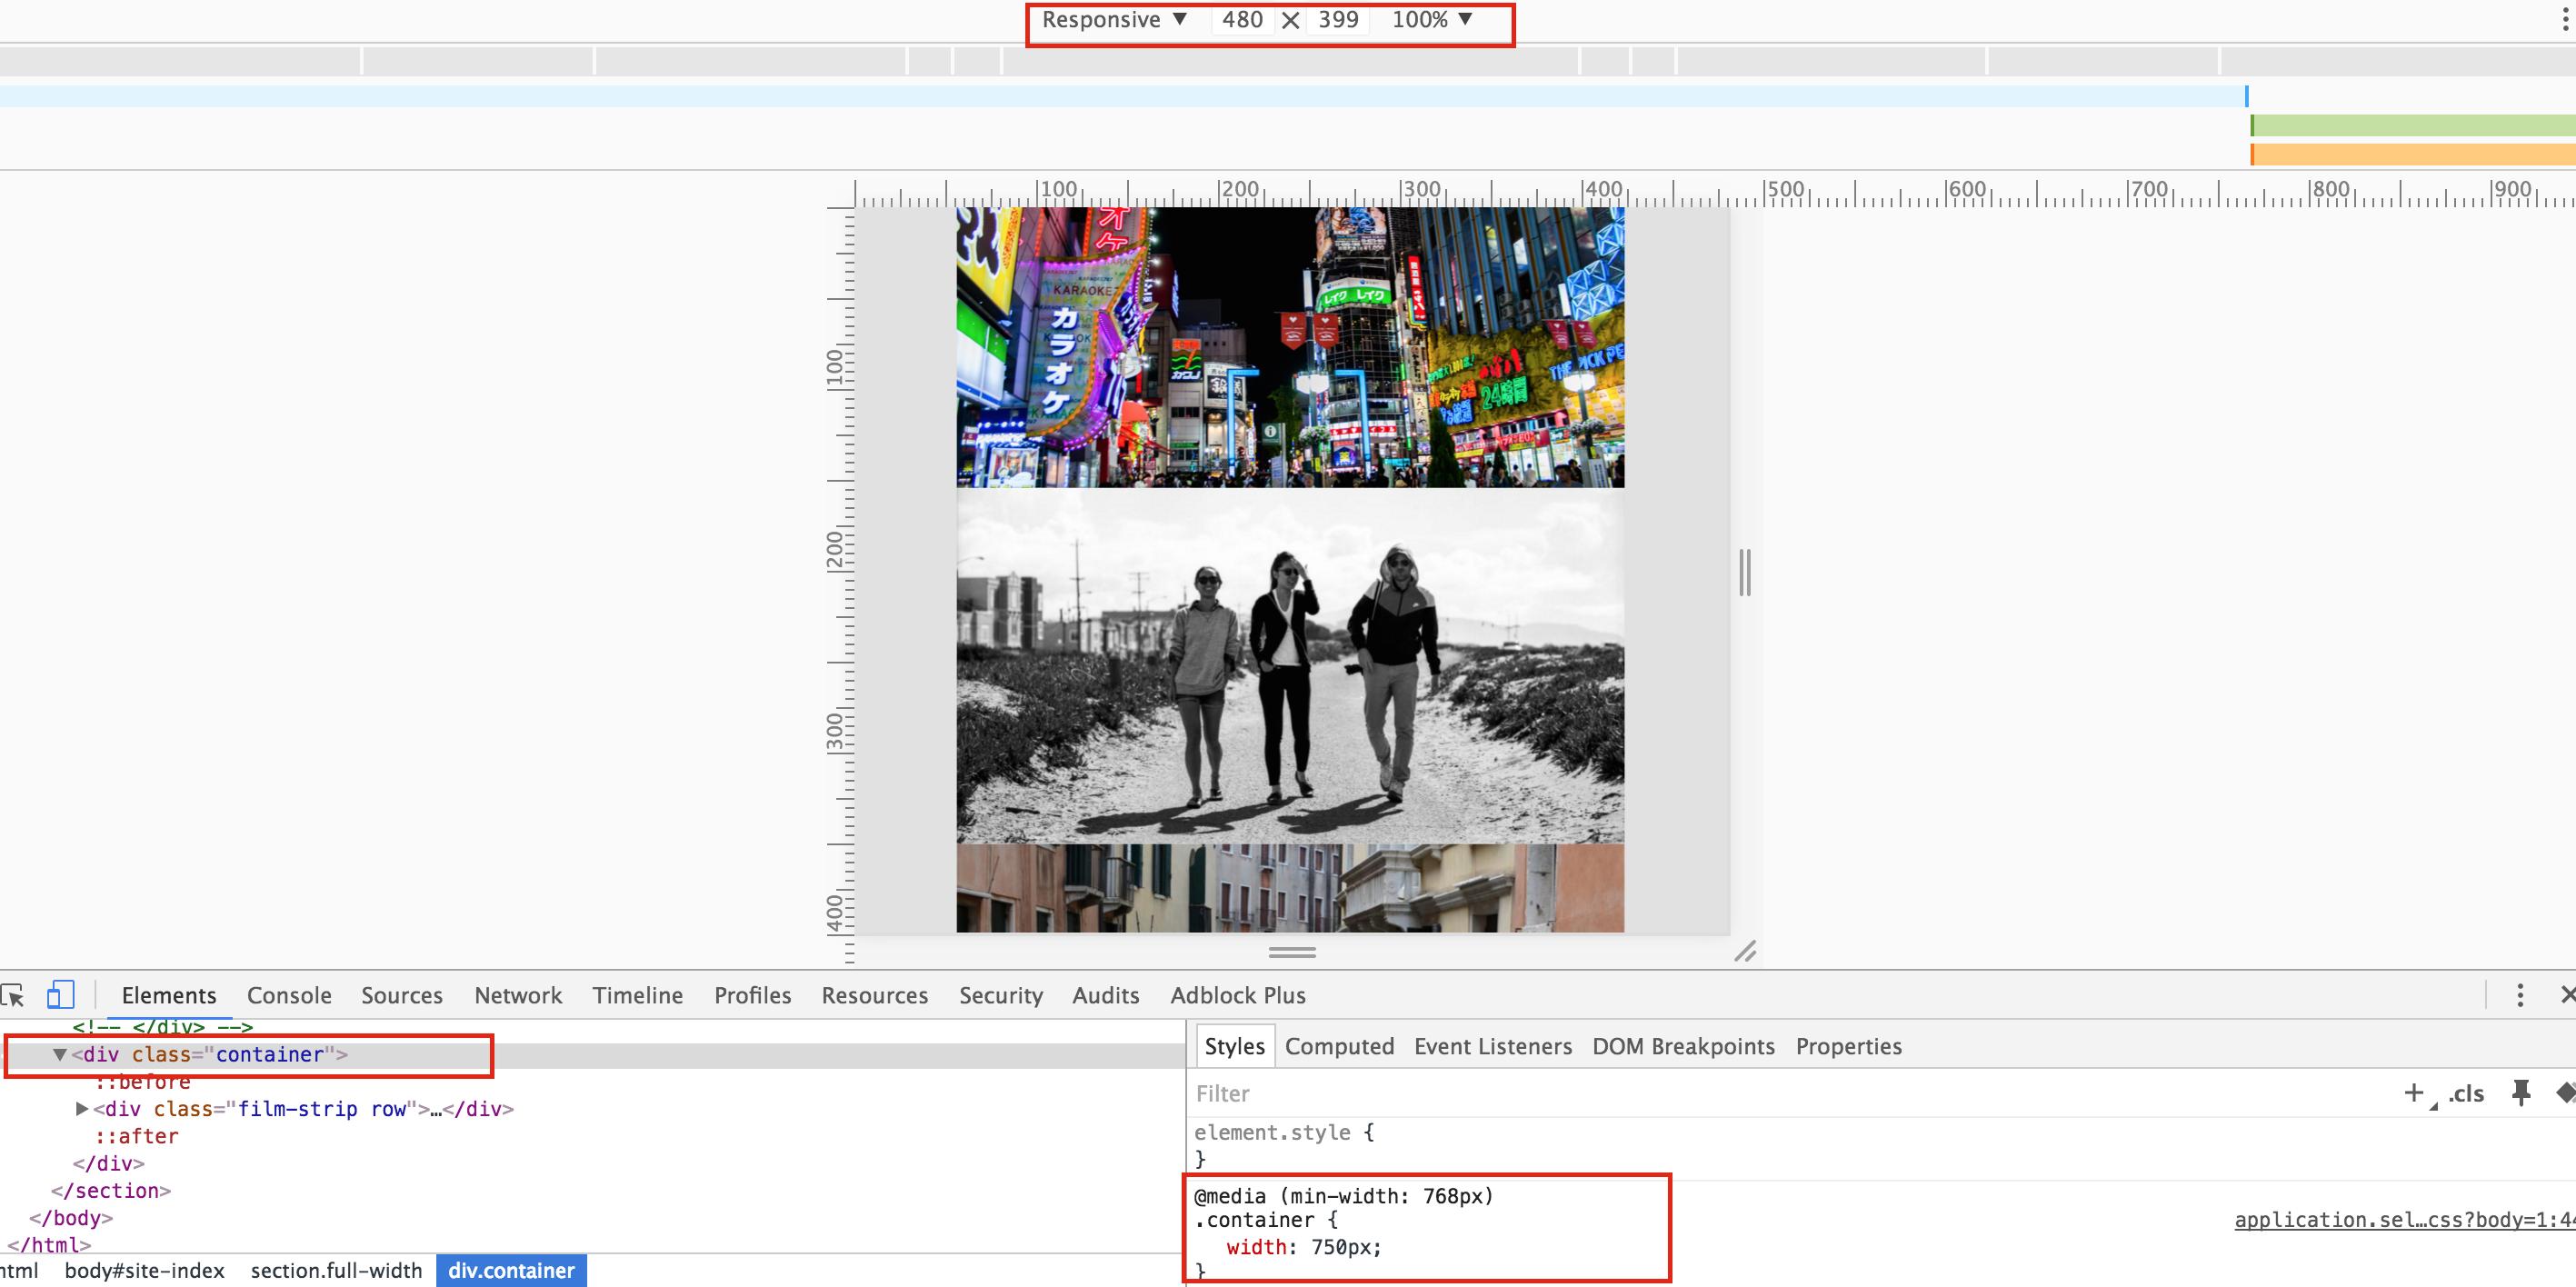This screenshot has height=1287, width=2576.
Task: Click the swap dimensions X between width and height
Action: [x=1291, y=19]
